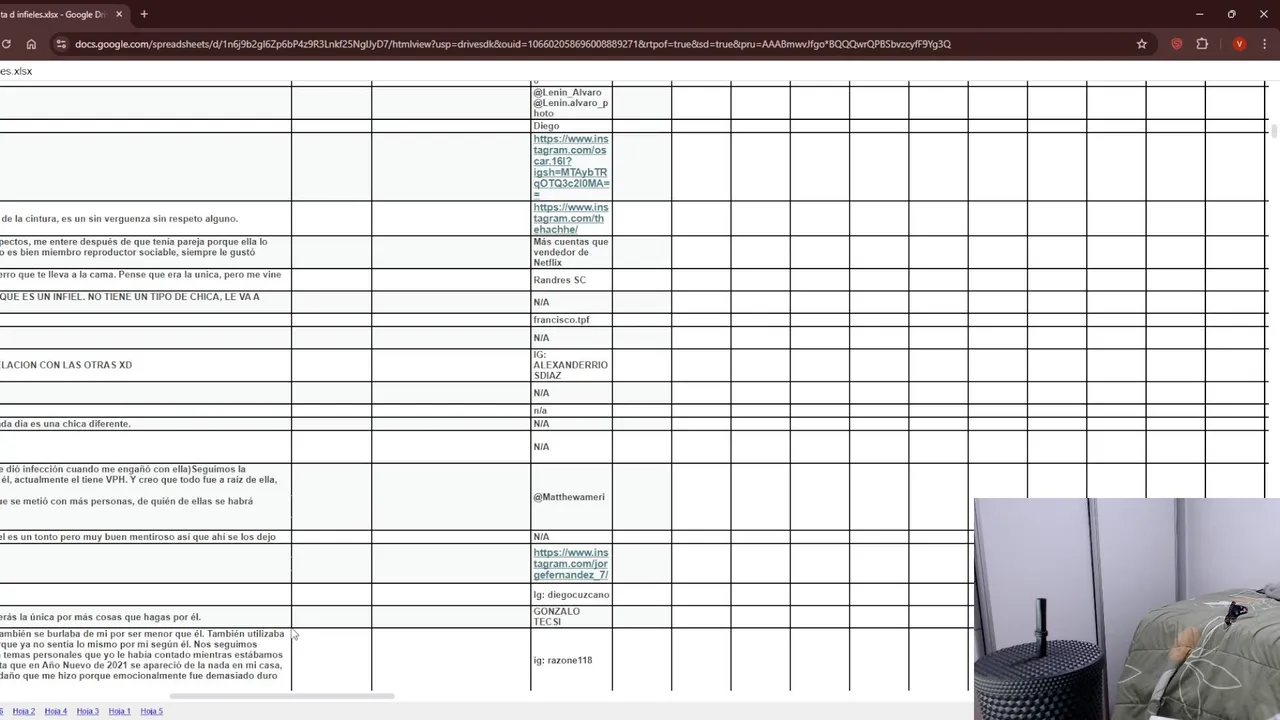The image size is (1280, 720).
Task: Open the instagram.com/jorgefernandez_7 link
Action: pyautogui.click(x=570, y=564)
